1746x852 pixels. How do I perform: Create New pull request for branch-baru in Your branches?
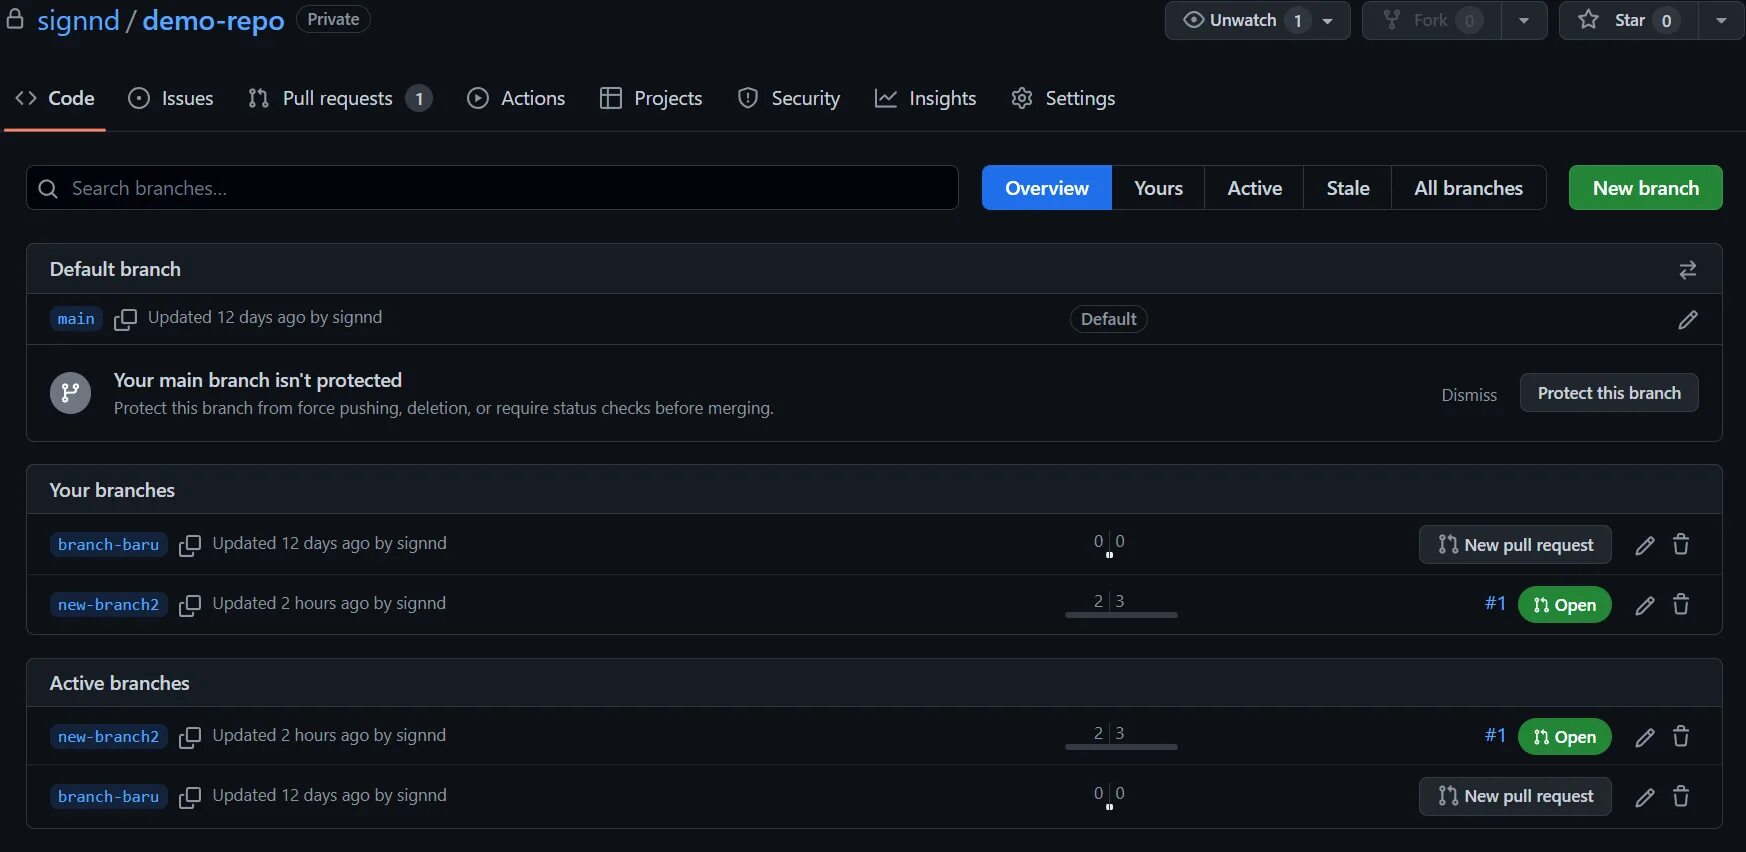pos(1515,545)
